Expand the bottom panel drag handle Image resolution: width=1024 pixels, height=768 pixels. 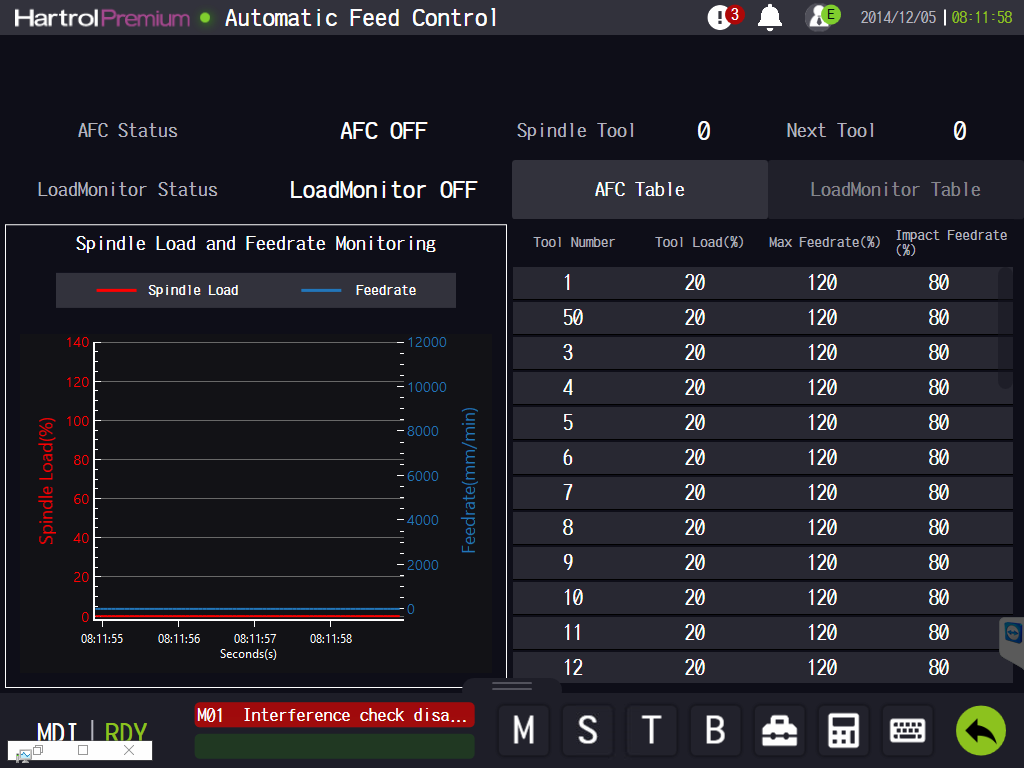pyautogui.click(x=512, y=686)
